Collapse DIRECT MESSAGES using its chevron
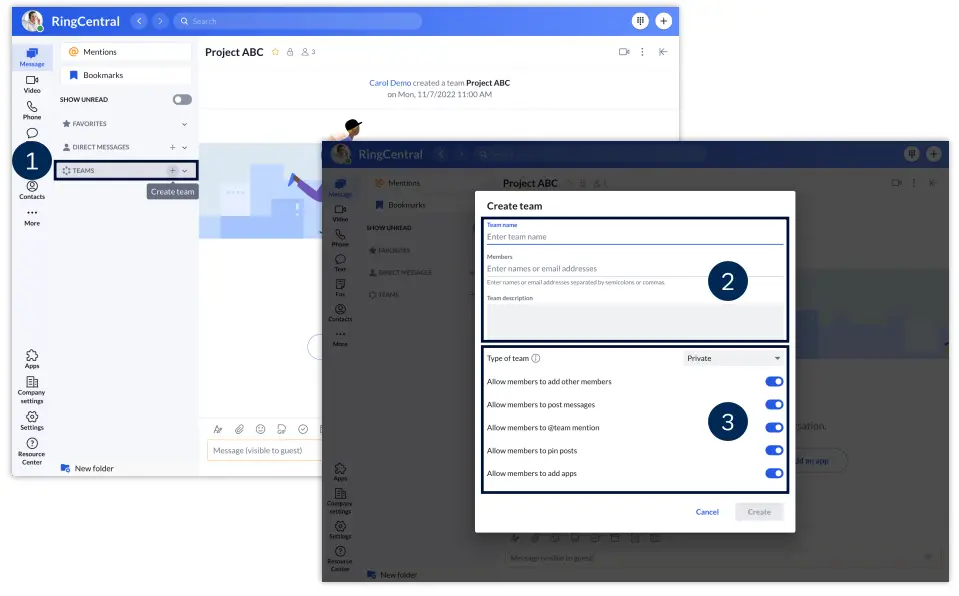The height and width of the screenshot is (596, 959). [x=184, y=147]
